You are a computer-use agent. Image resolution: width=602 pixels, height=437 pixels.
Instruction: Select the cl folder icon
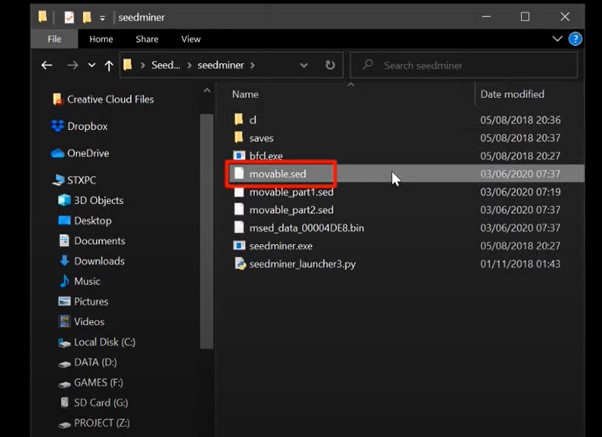[x=239, y=119]
